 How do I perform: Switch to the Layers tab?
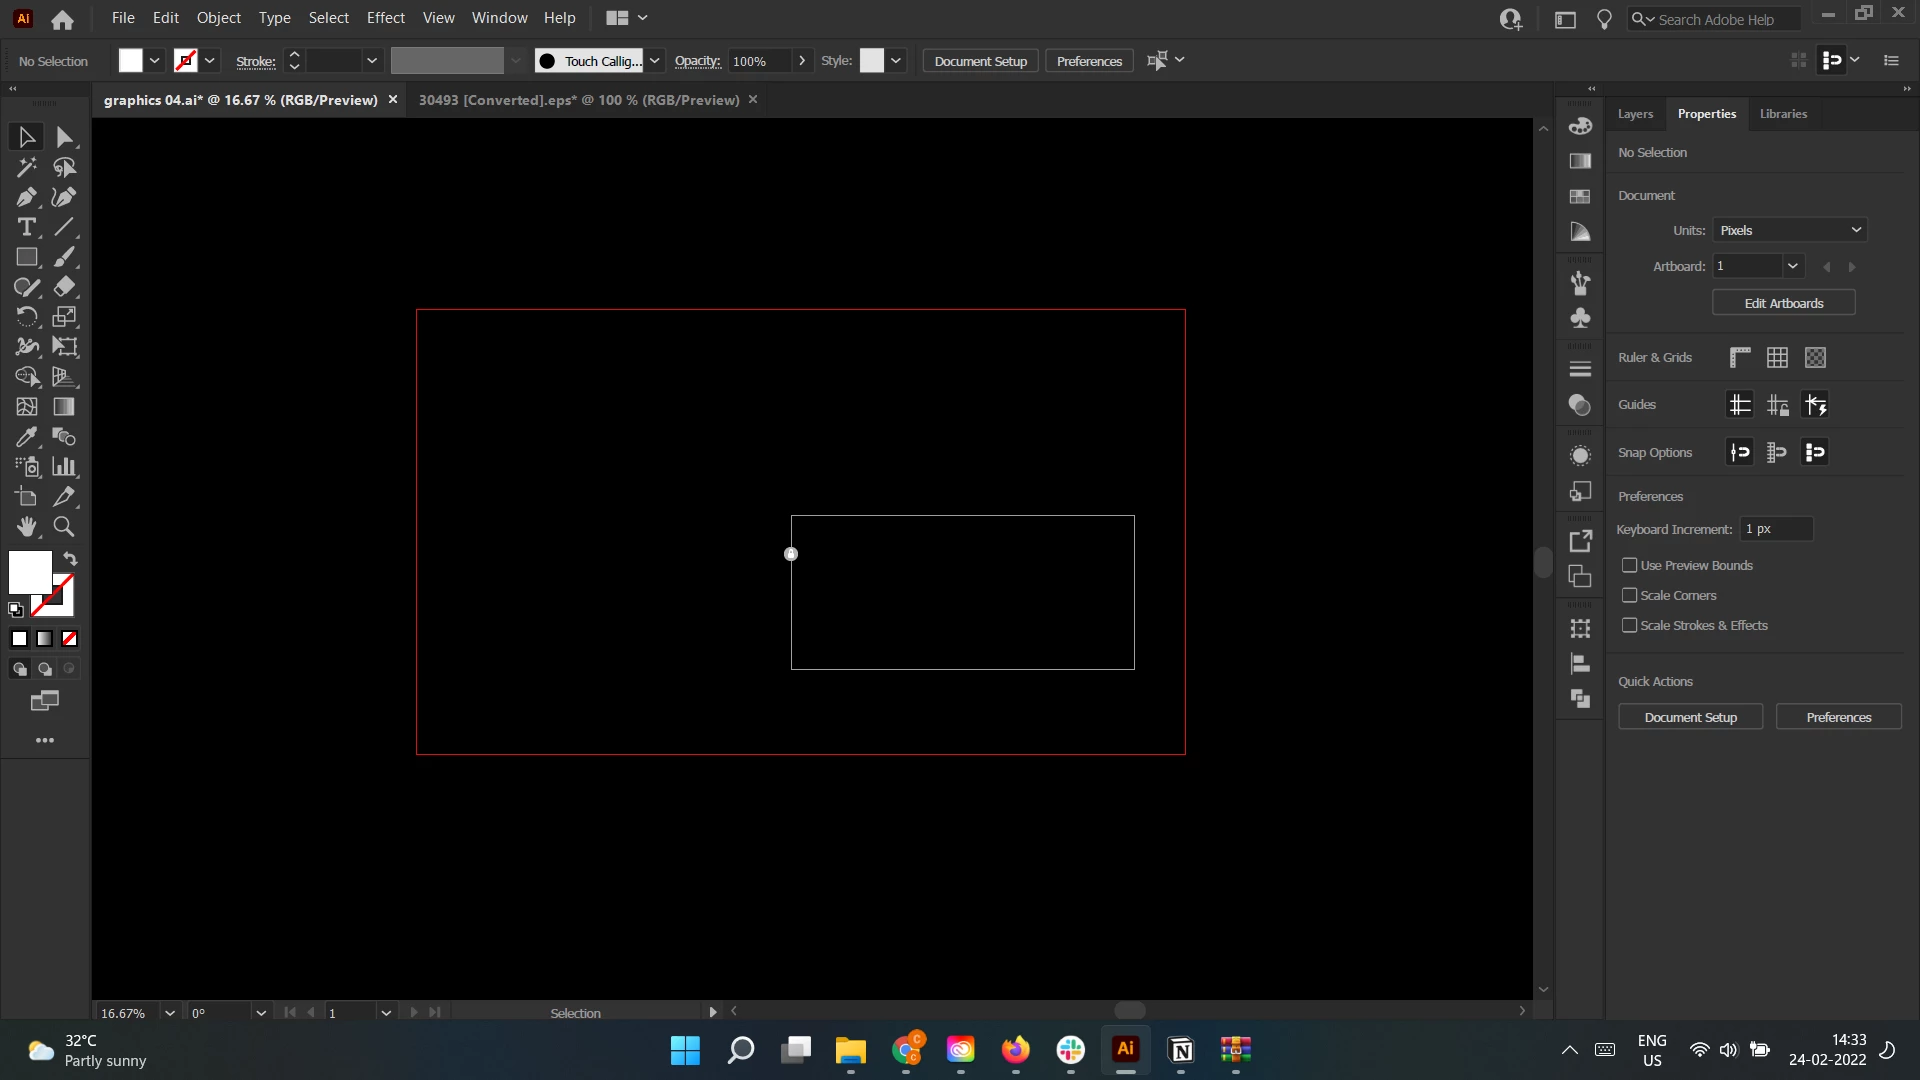click(1635, 114)
